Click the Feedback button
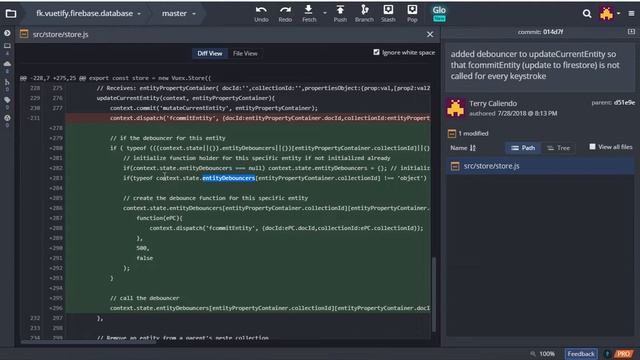 click(581, 354)
